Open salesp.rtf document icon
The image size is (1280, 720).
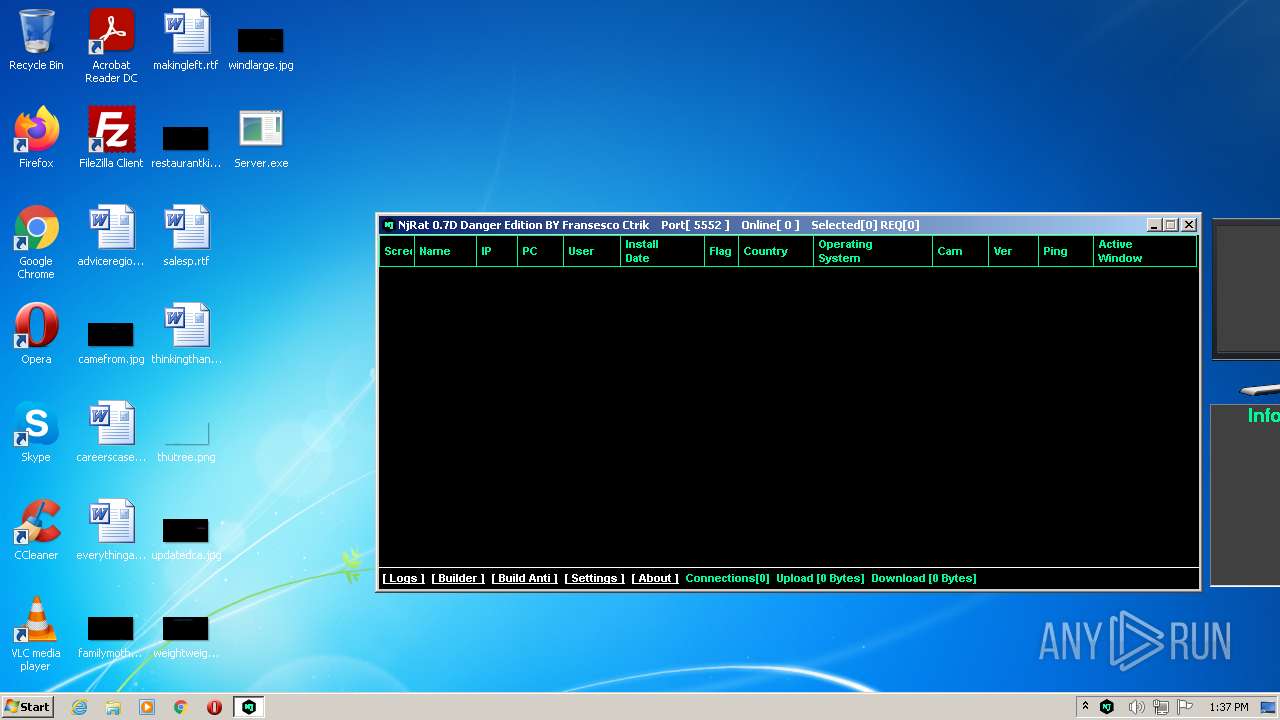coord(185,236)
